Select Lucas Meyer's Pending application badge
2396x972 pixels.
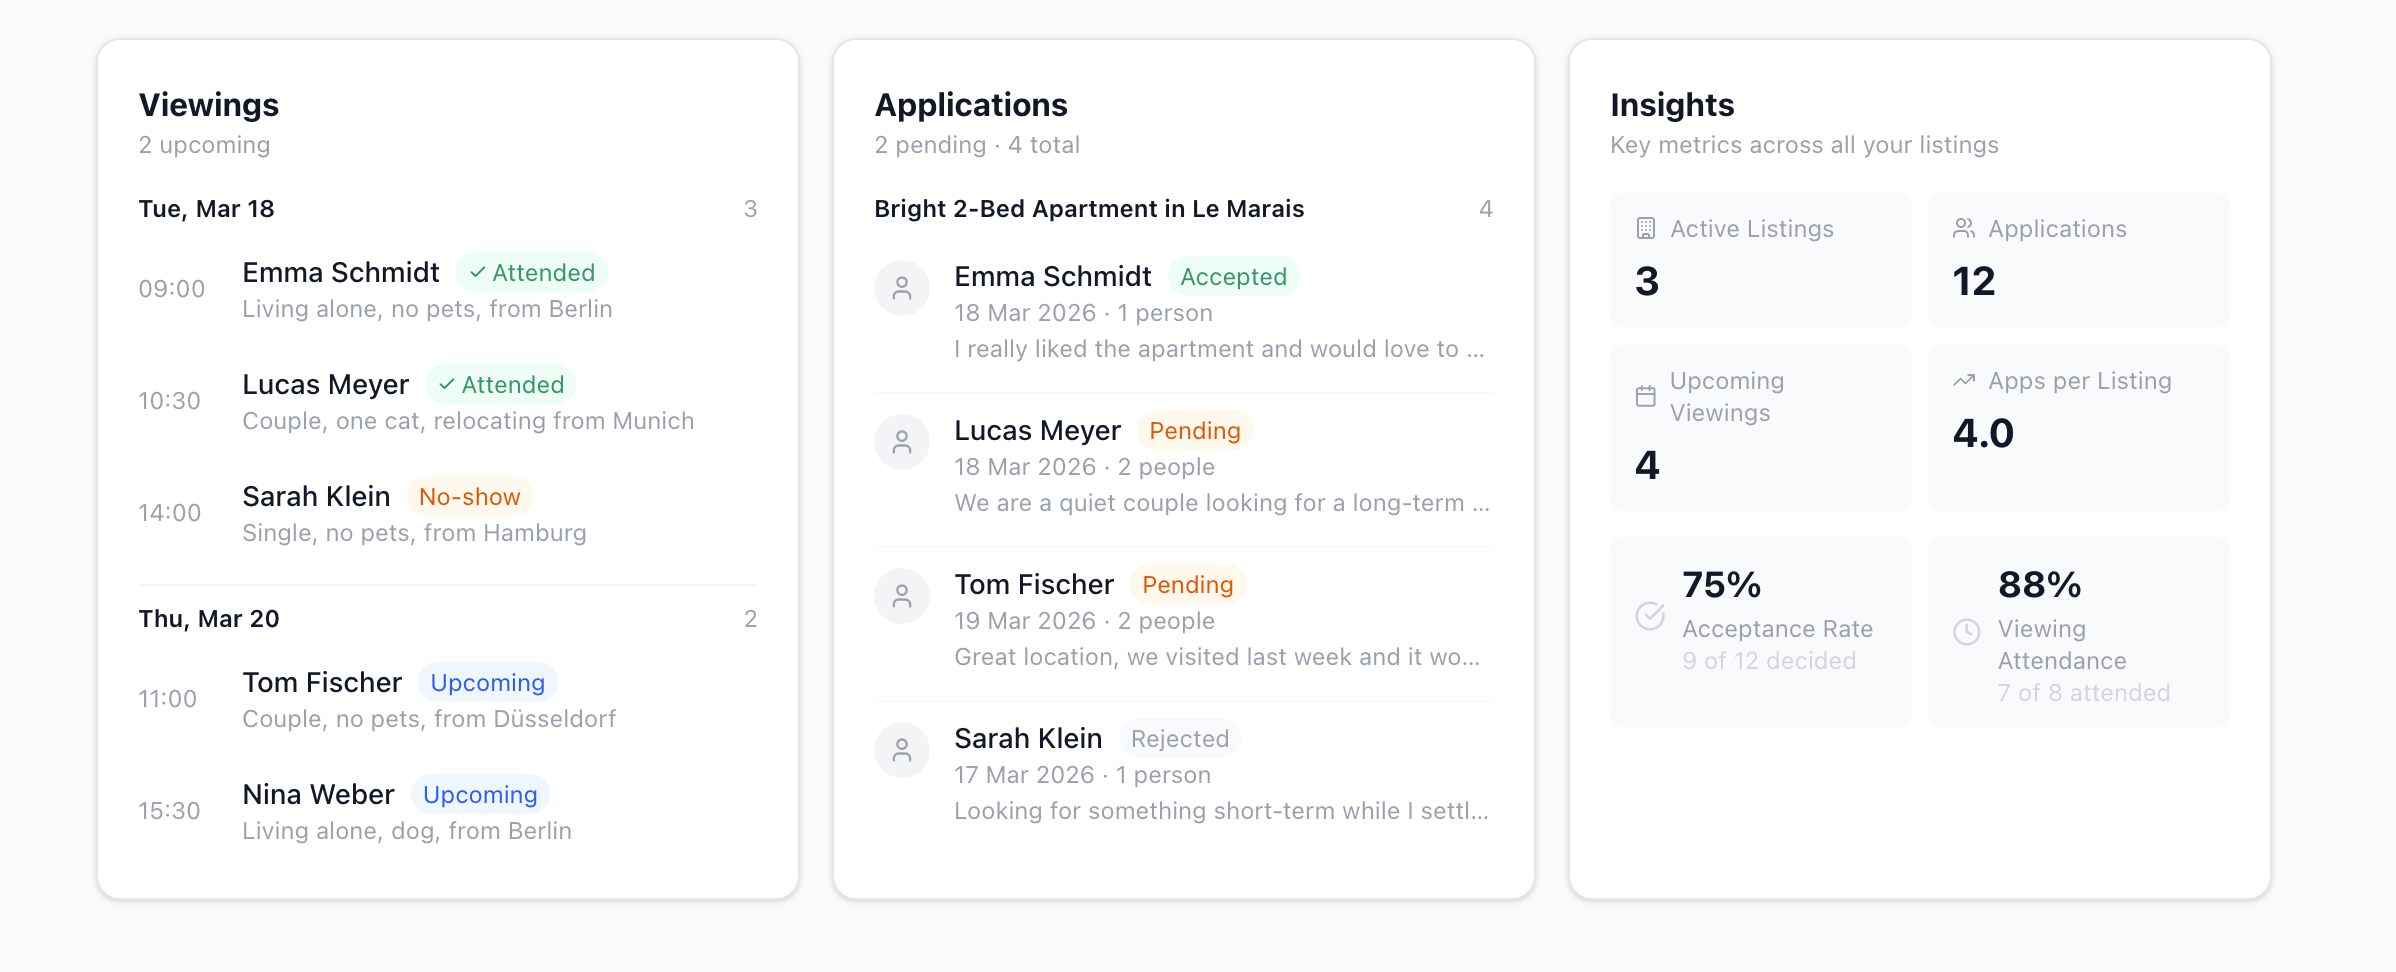tap(1194, 431)
